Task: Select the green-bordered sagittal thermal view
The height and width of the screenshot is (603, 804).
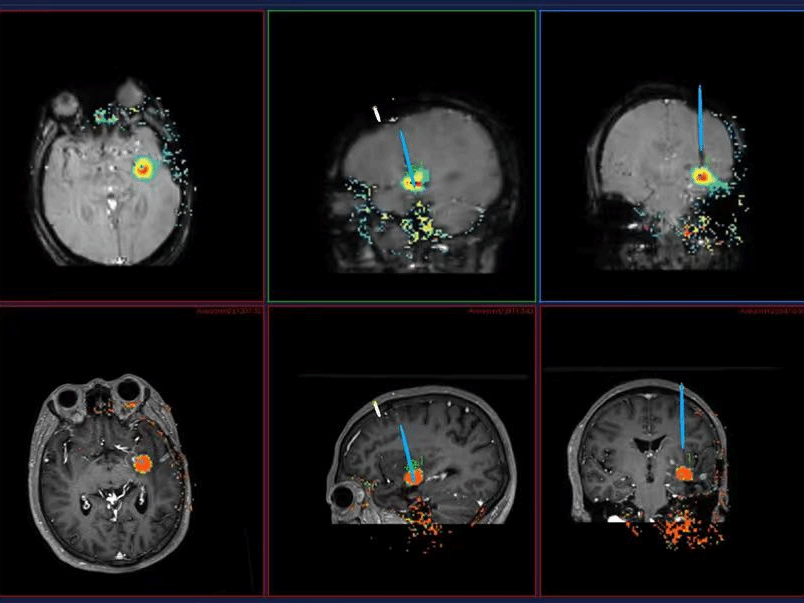Action: tap(402, 155)
